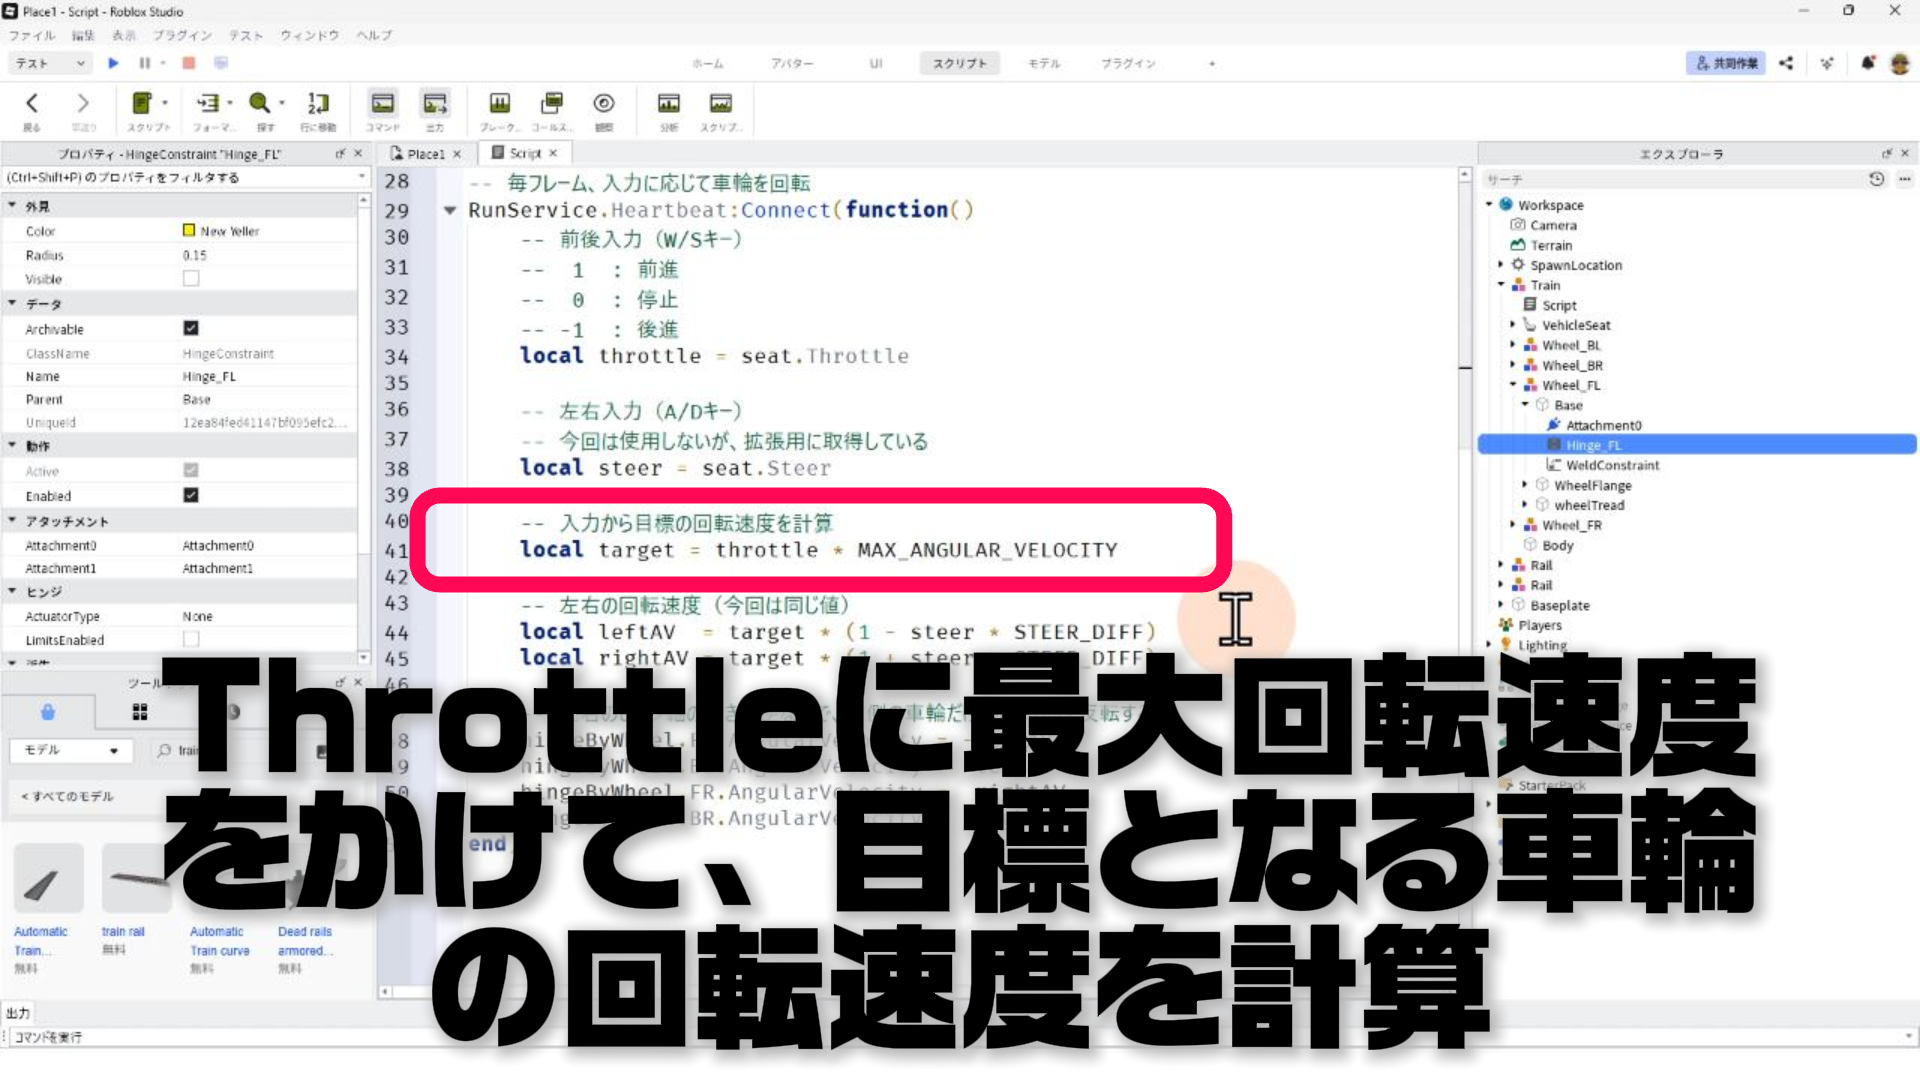Toggle the Archivable checkbox
The height and width of the screenshot is (1080, 1920).
[191, 328]
